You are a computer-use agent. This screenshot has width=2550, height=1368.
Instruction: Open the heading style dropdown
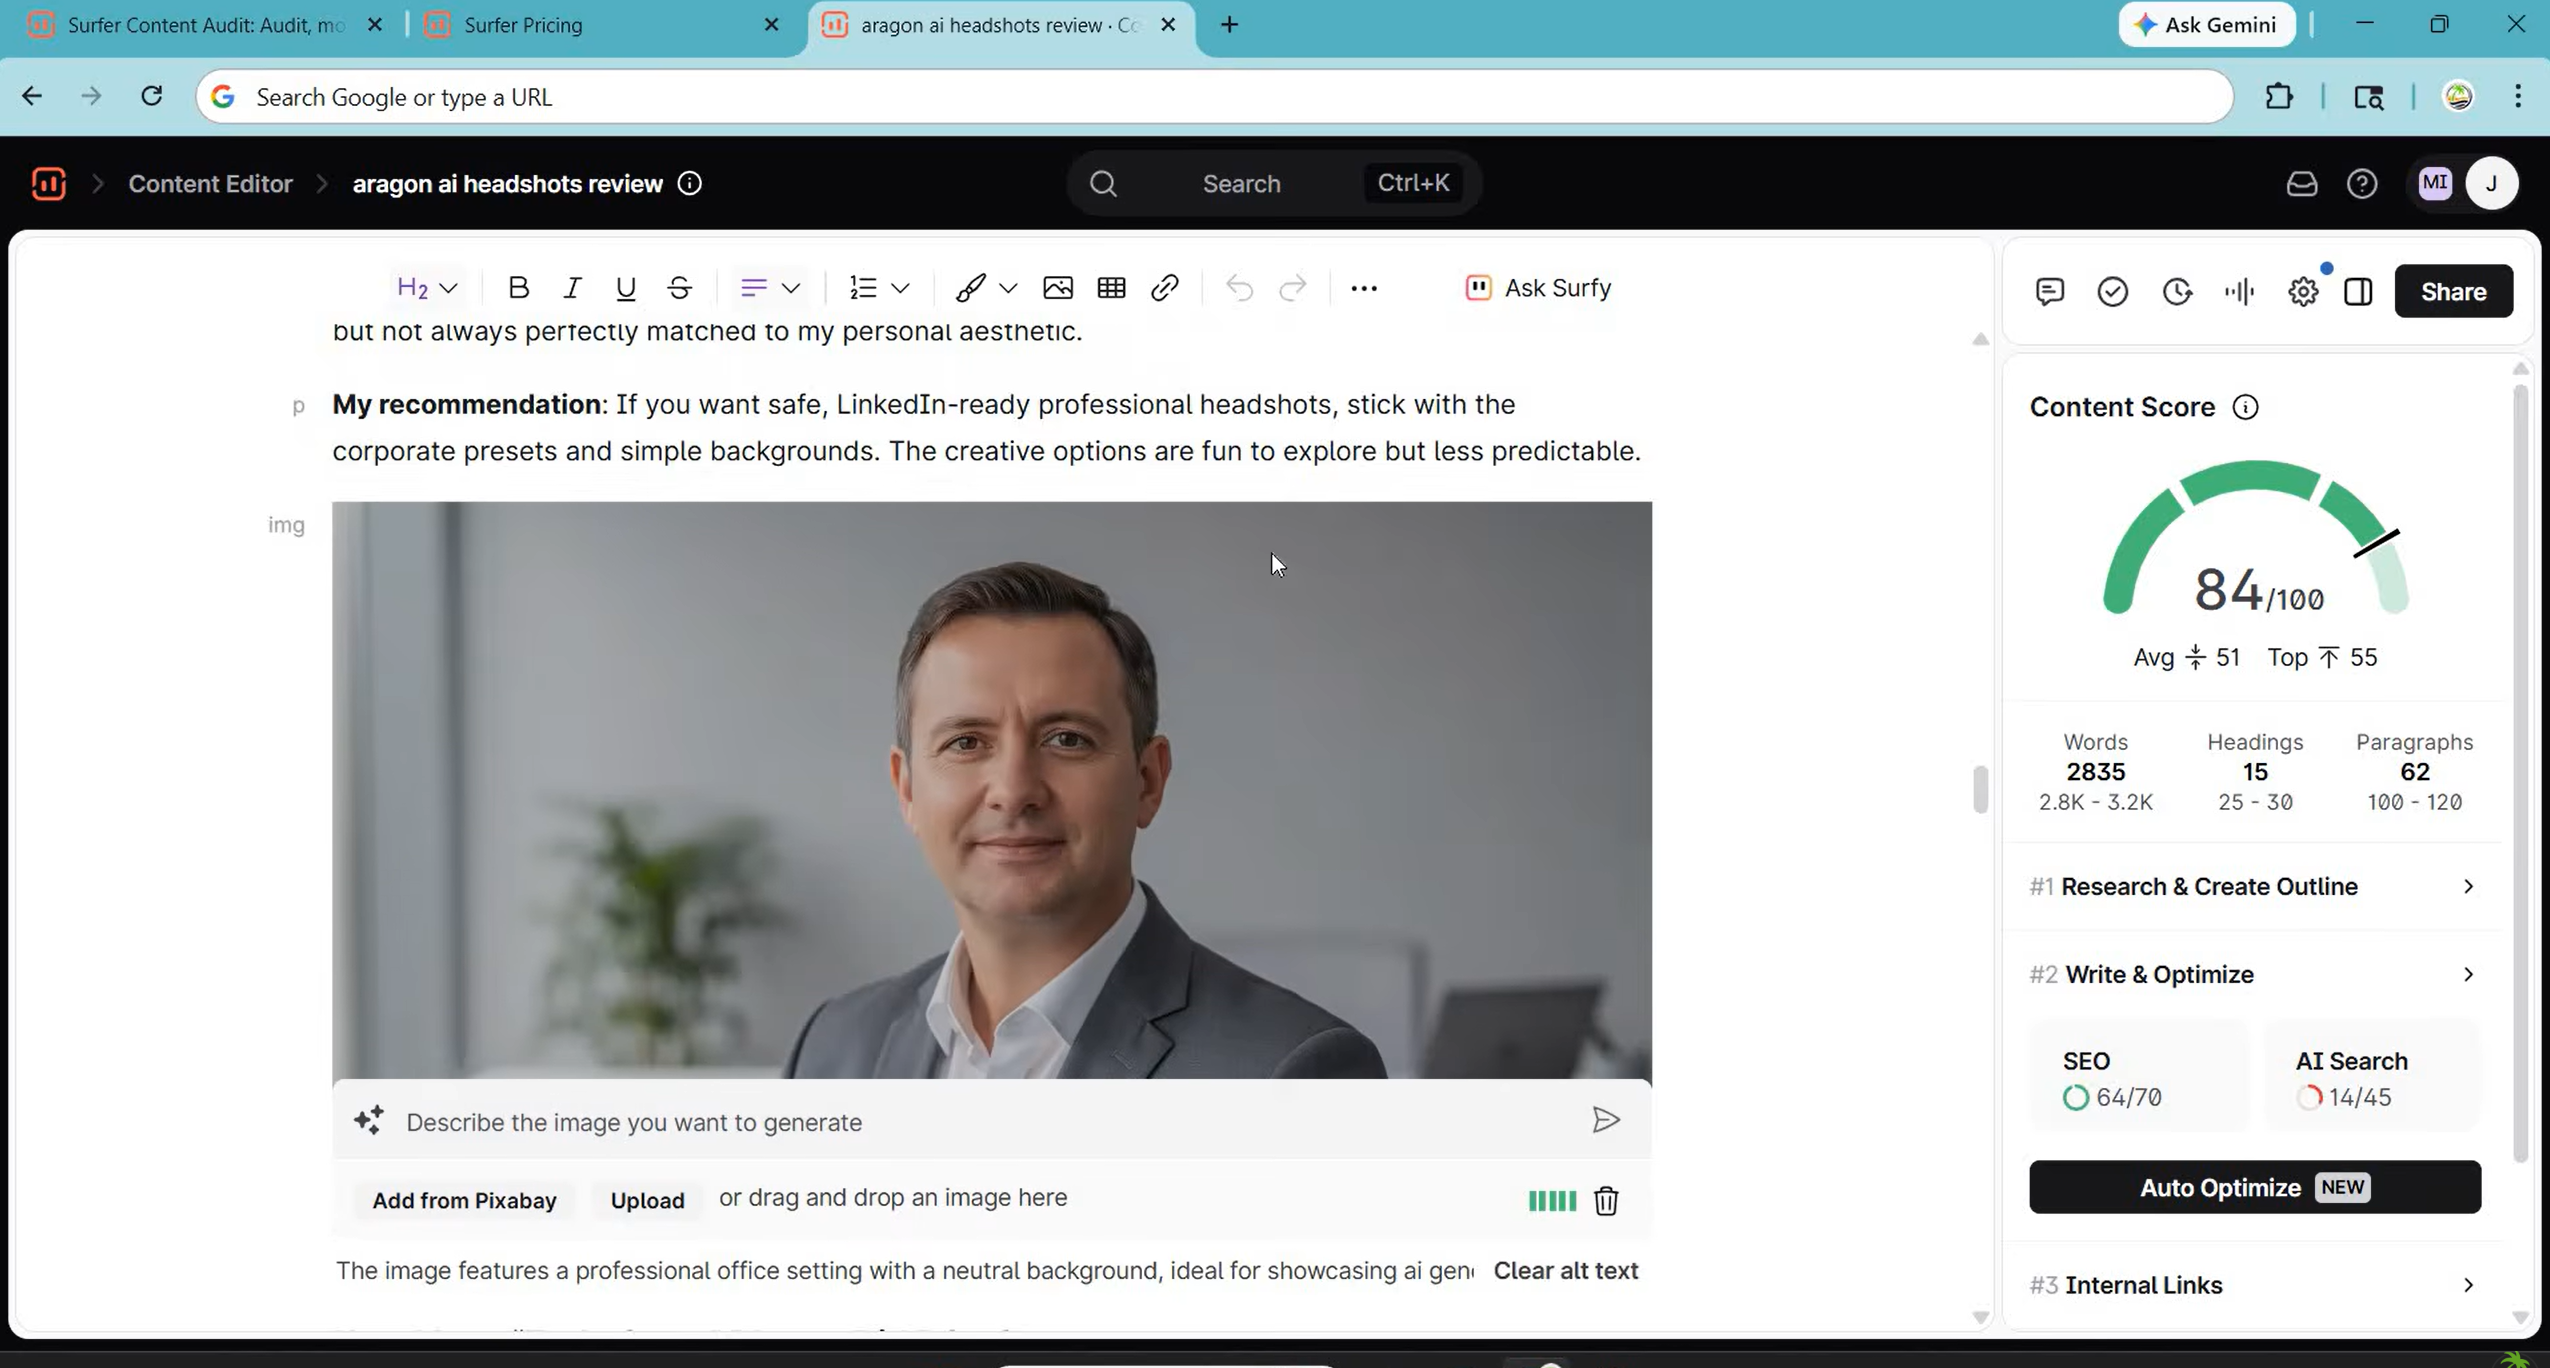424,287
